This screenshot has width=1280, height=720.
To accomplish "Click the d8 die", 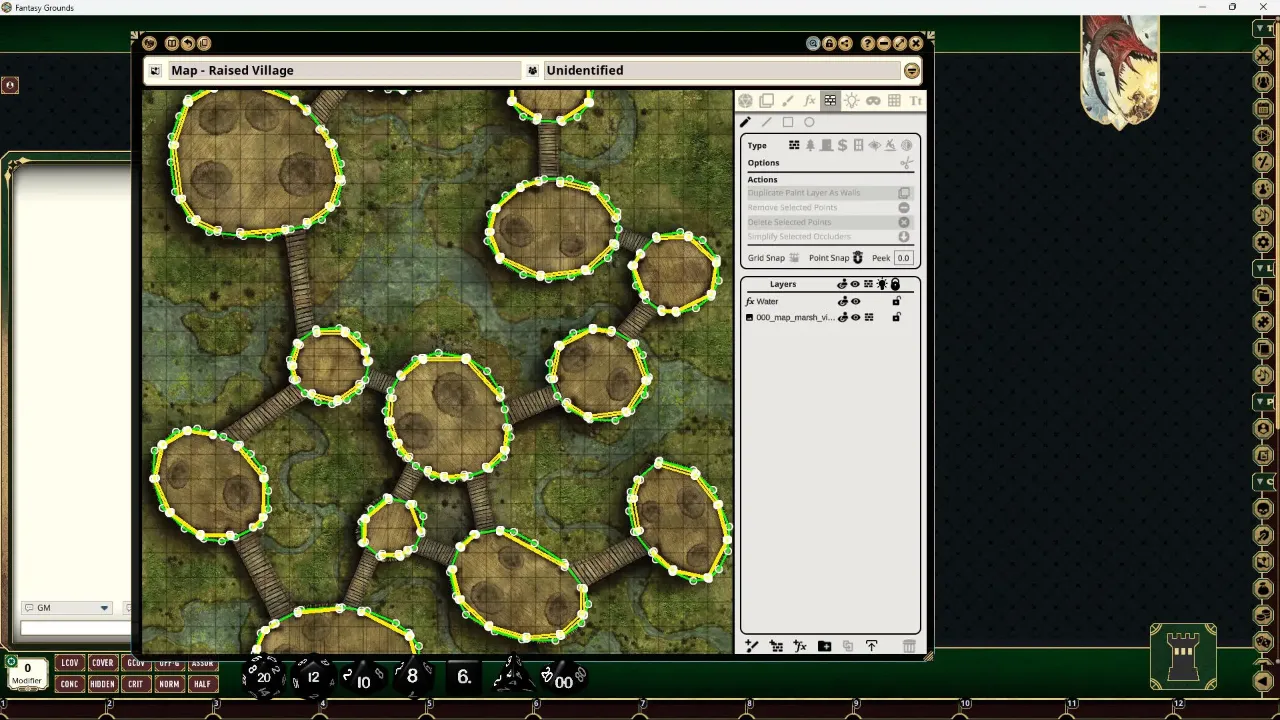I will point(411,677).
